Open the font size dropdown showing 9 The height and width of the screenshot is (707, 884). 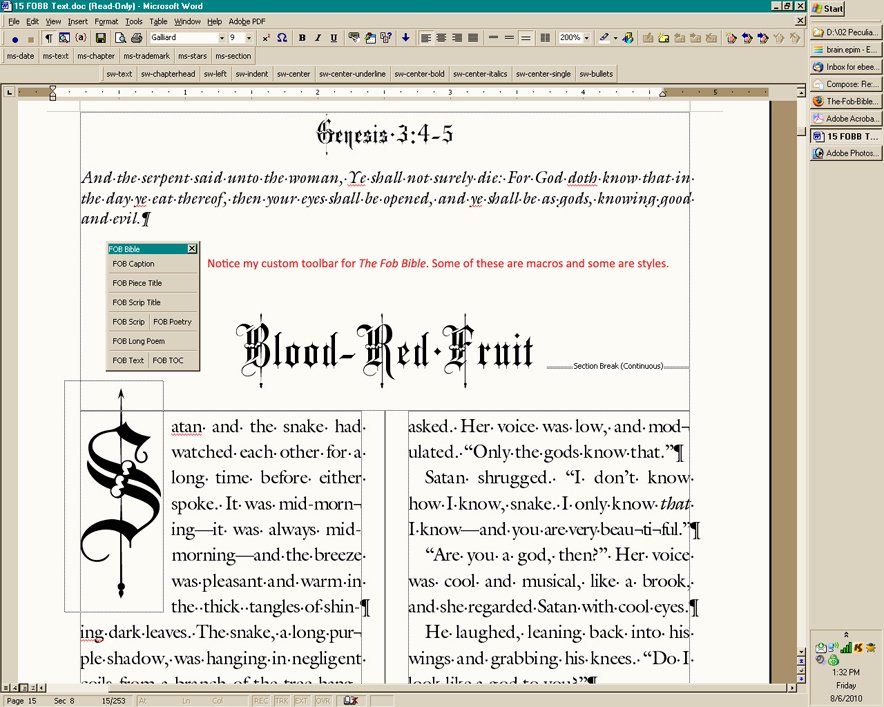point(249,38)
